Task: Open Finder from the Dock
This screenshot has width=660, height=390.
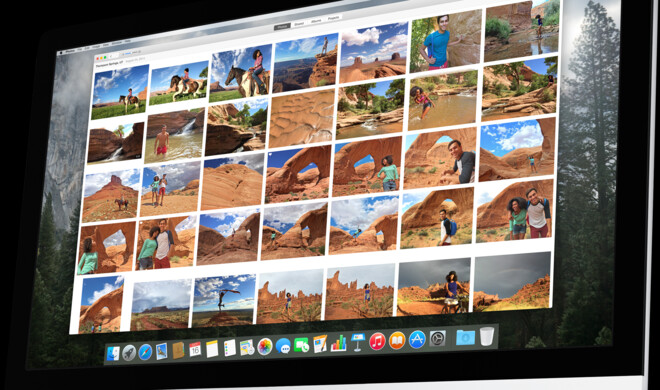Action: pyautogui.click(x=112, y=354)
